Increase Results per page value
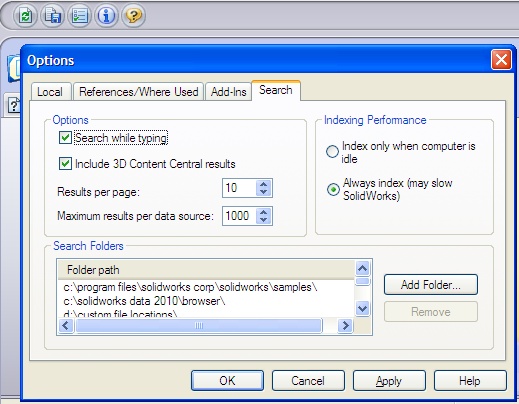This screenshot has width=519, height=404. click(x=263, y=184)
